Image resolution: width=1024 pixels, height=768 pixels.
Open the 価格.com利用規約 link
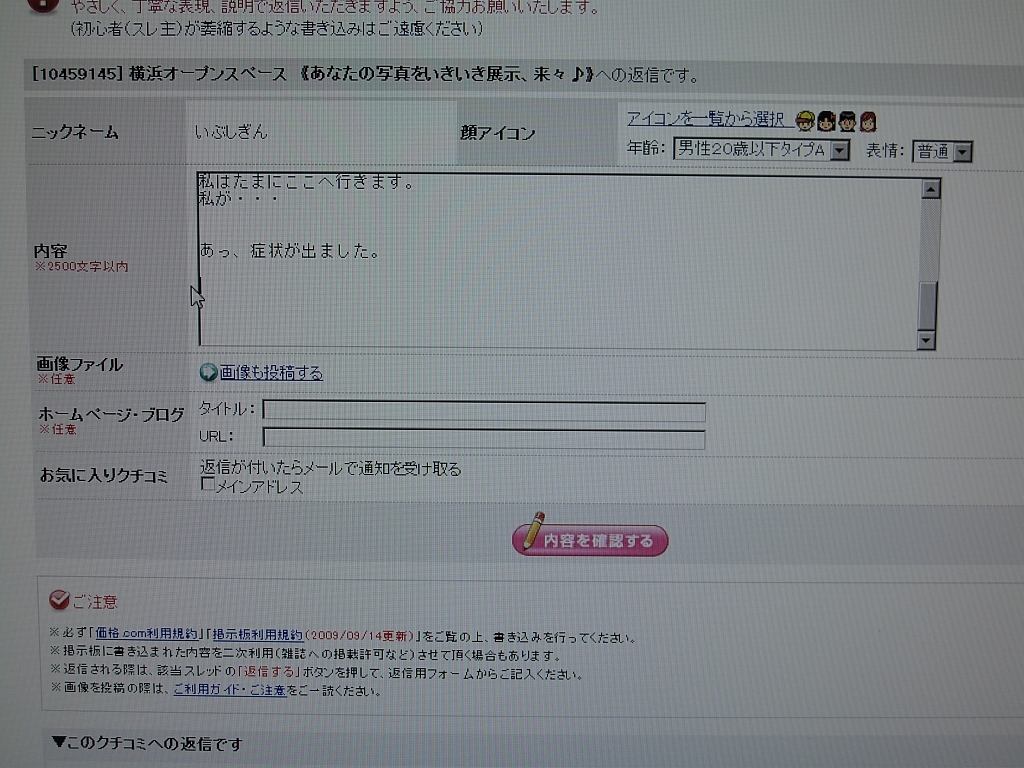point(146,633)
